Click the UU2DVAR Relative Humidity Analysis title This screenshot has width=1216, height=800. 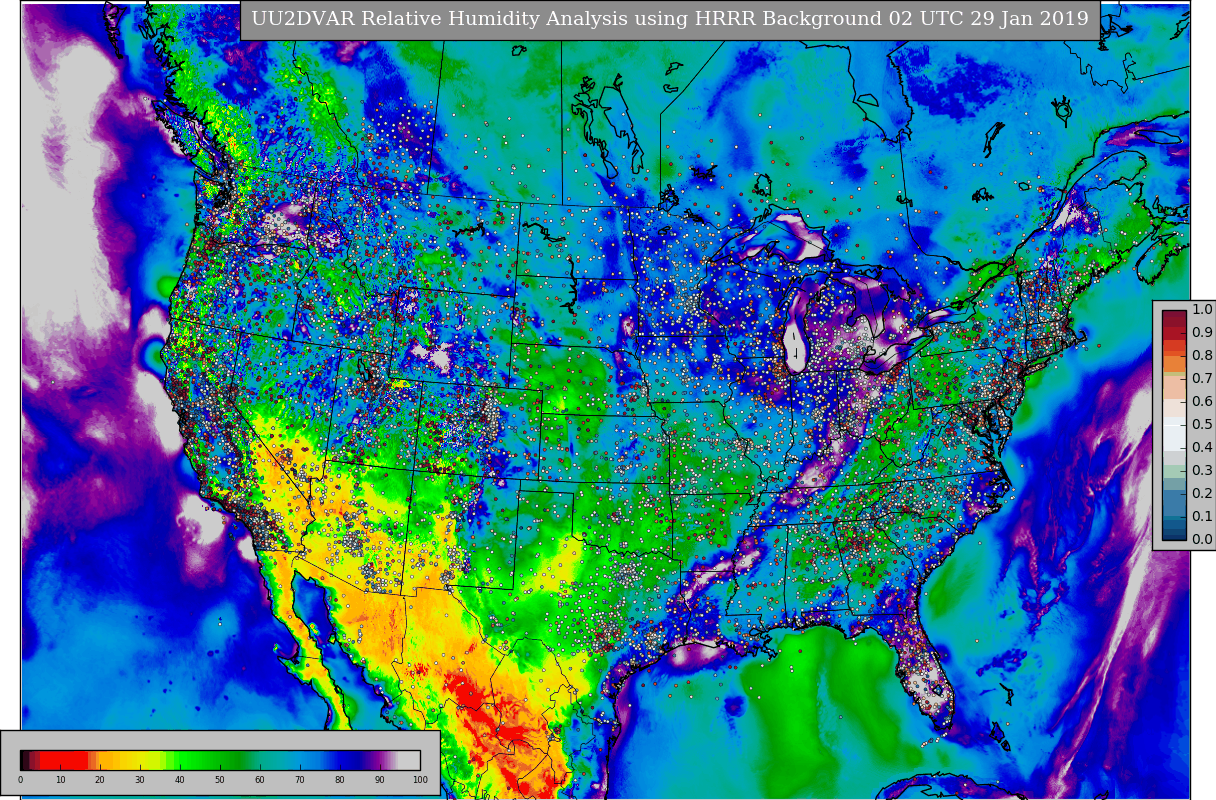point(670,19)
